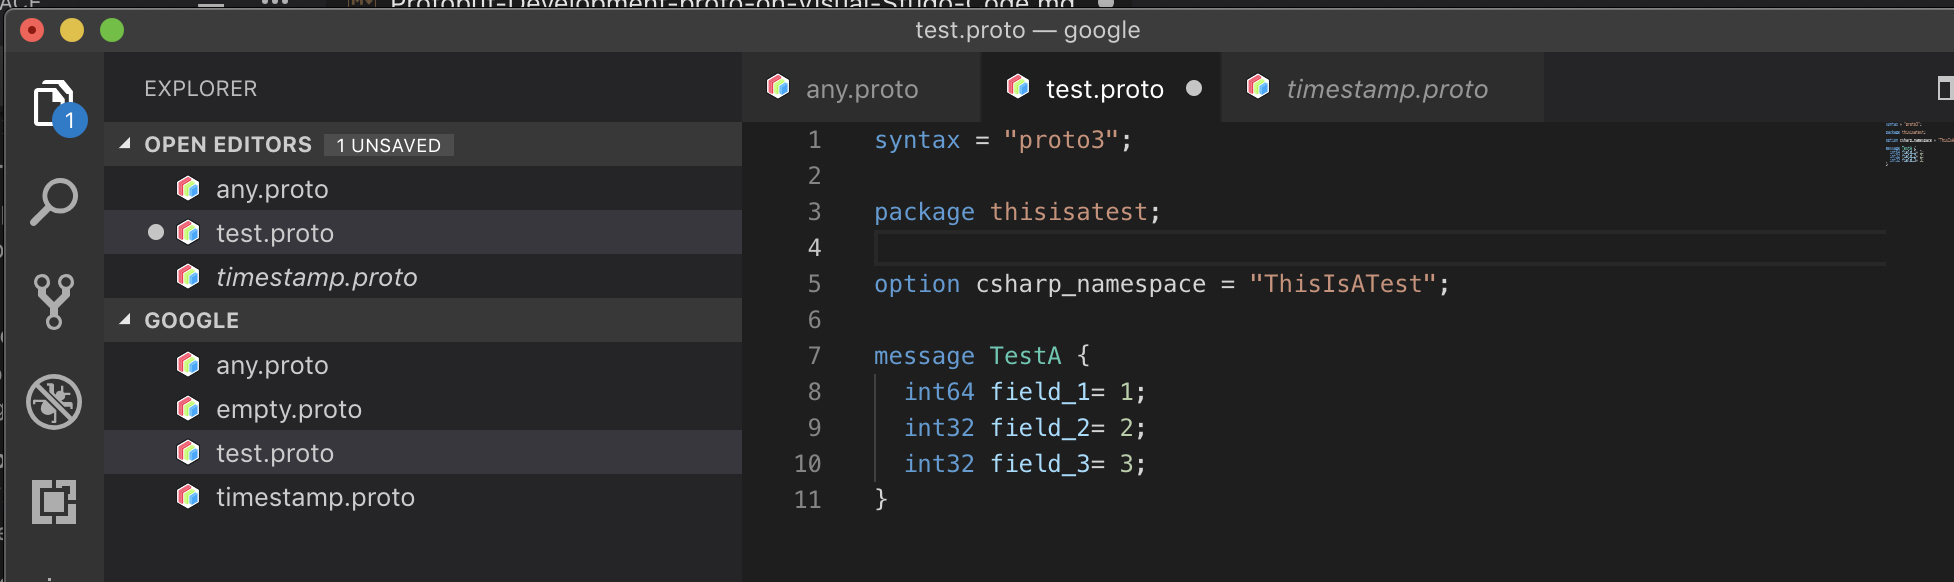
Task: Click the green macOS zoom window button
Action: click(x=112, y=30)
